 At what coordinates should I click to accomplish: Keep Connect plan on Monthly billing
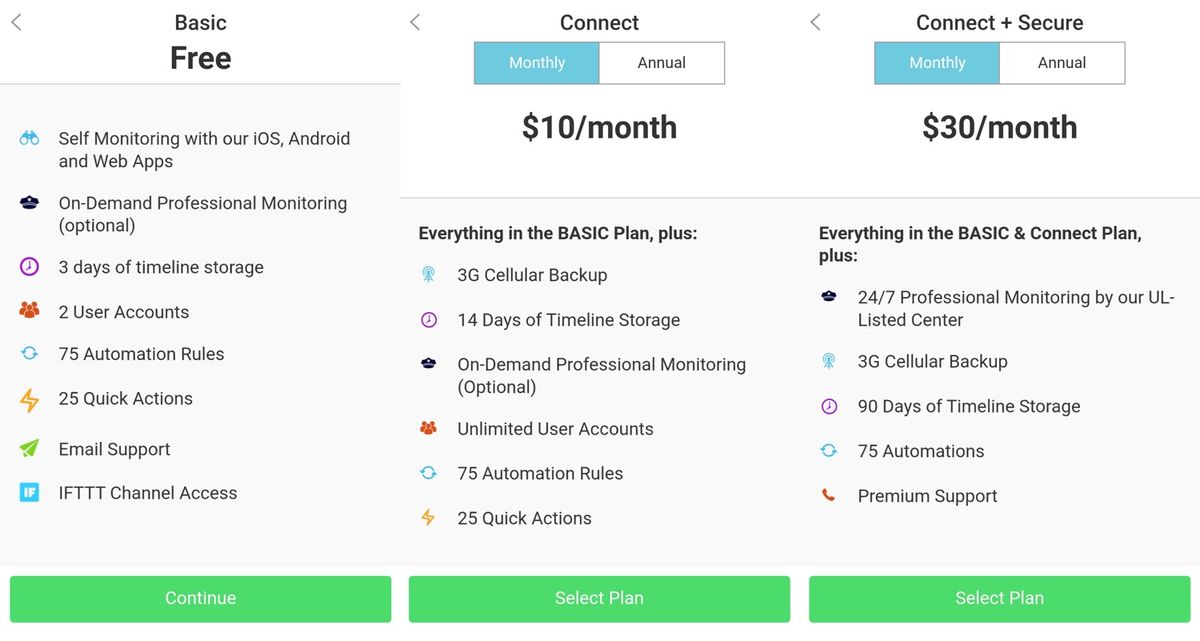(x=536, y=62)
